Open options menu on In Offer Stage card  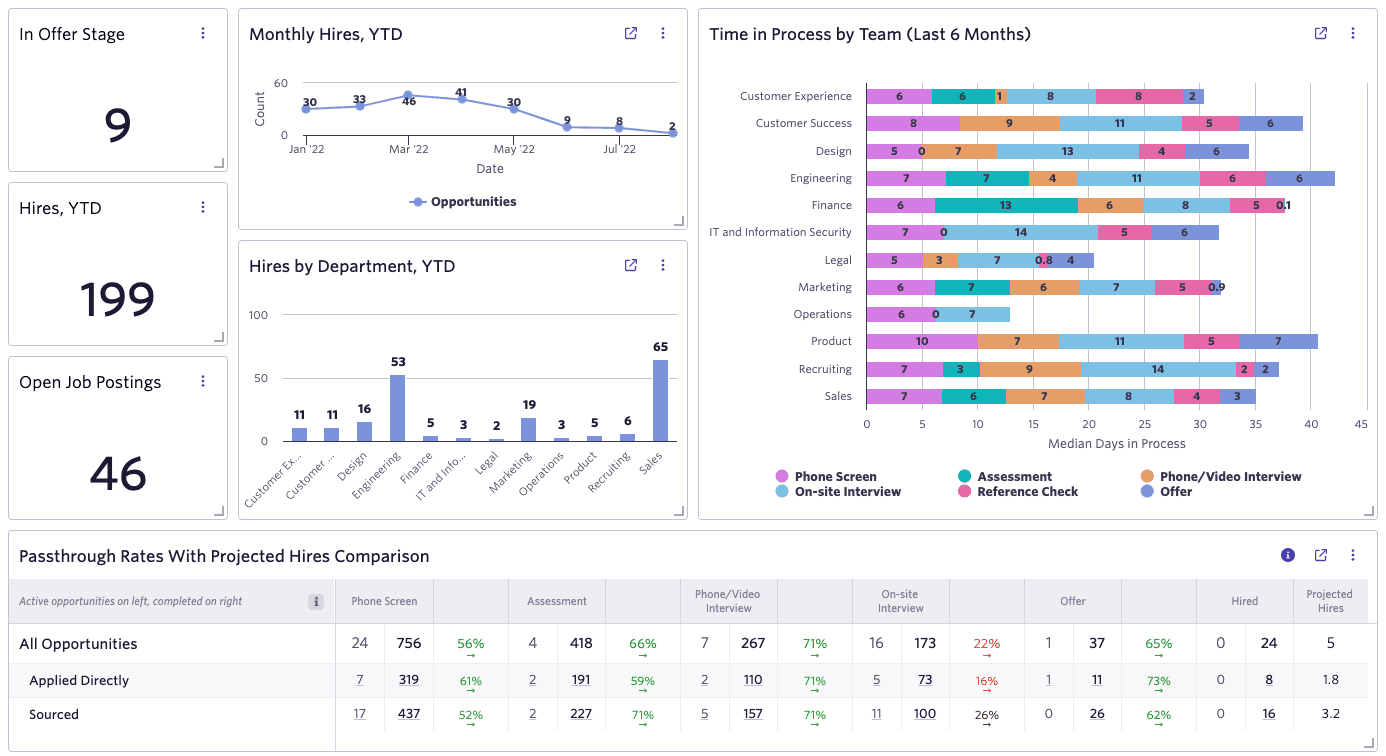coord(203,33)
